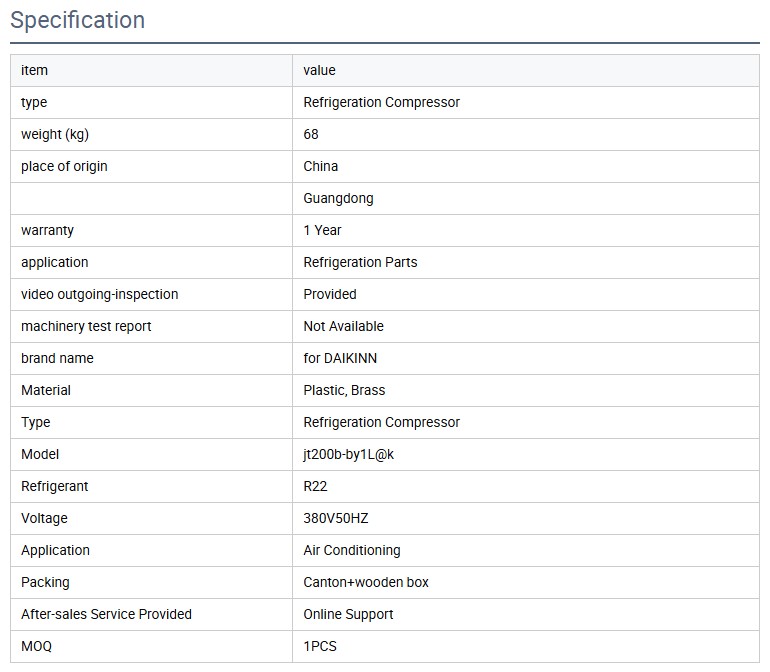Click the 'place of origin' label
This screenshot has height=672, width=770.
pyautogui.click(x=64, y=166)
